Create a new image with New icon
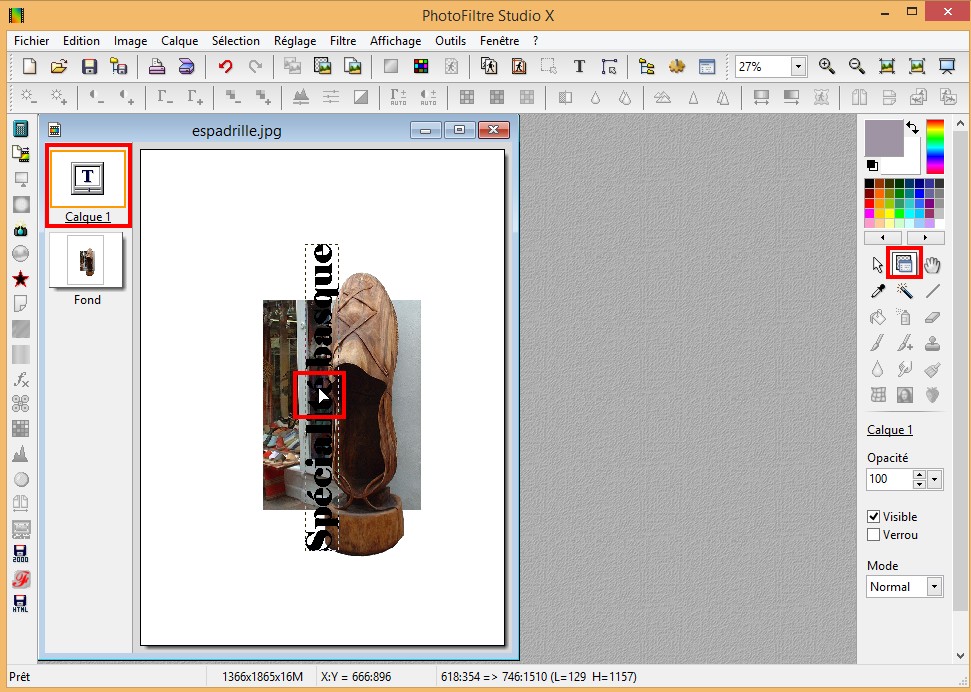 coord(29,66)
